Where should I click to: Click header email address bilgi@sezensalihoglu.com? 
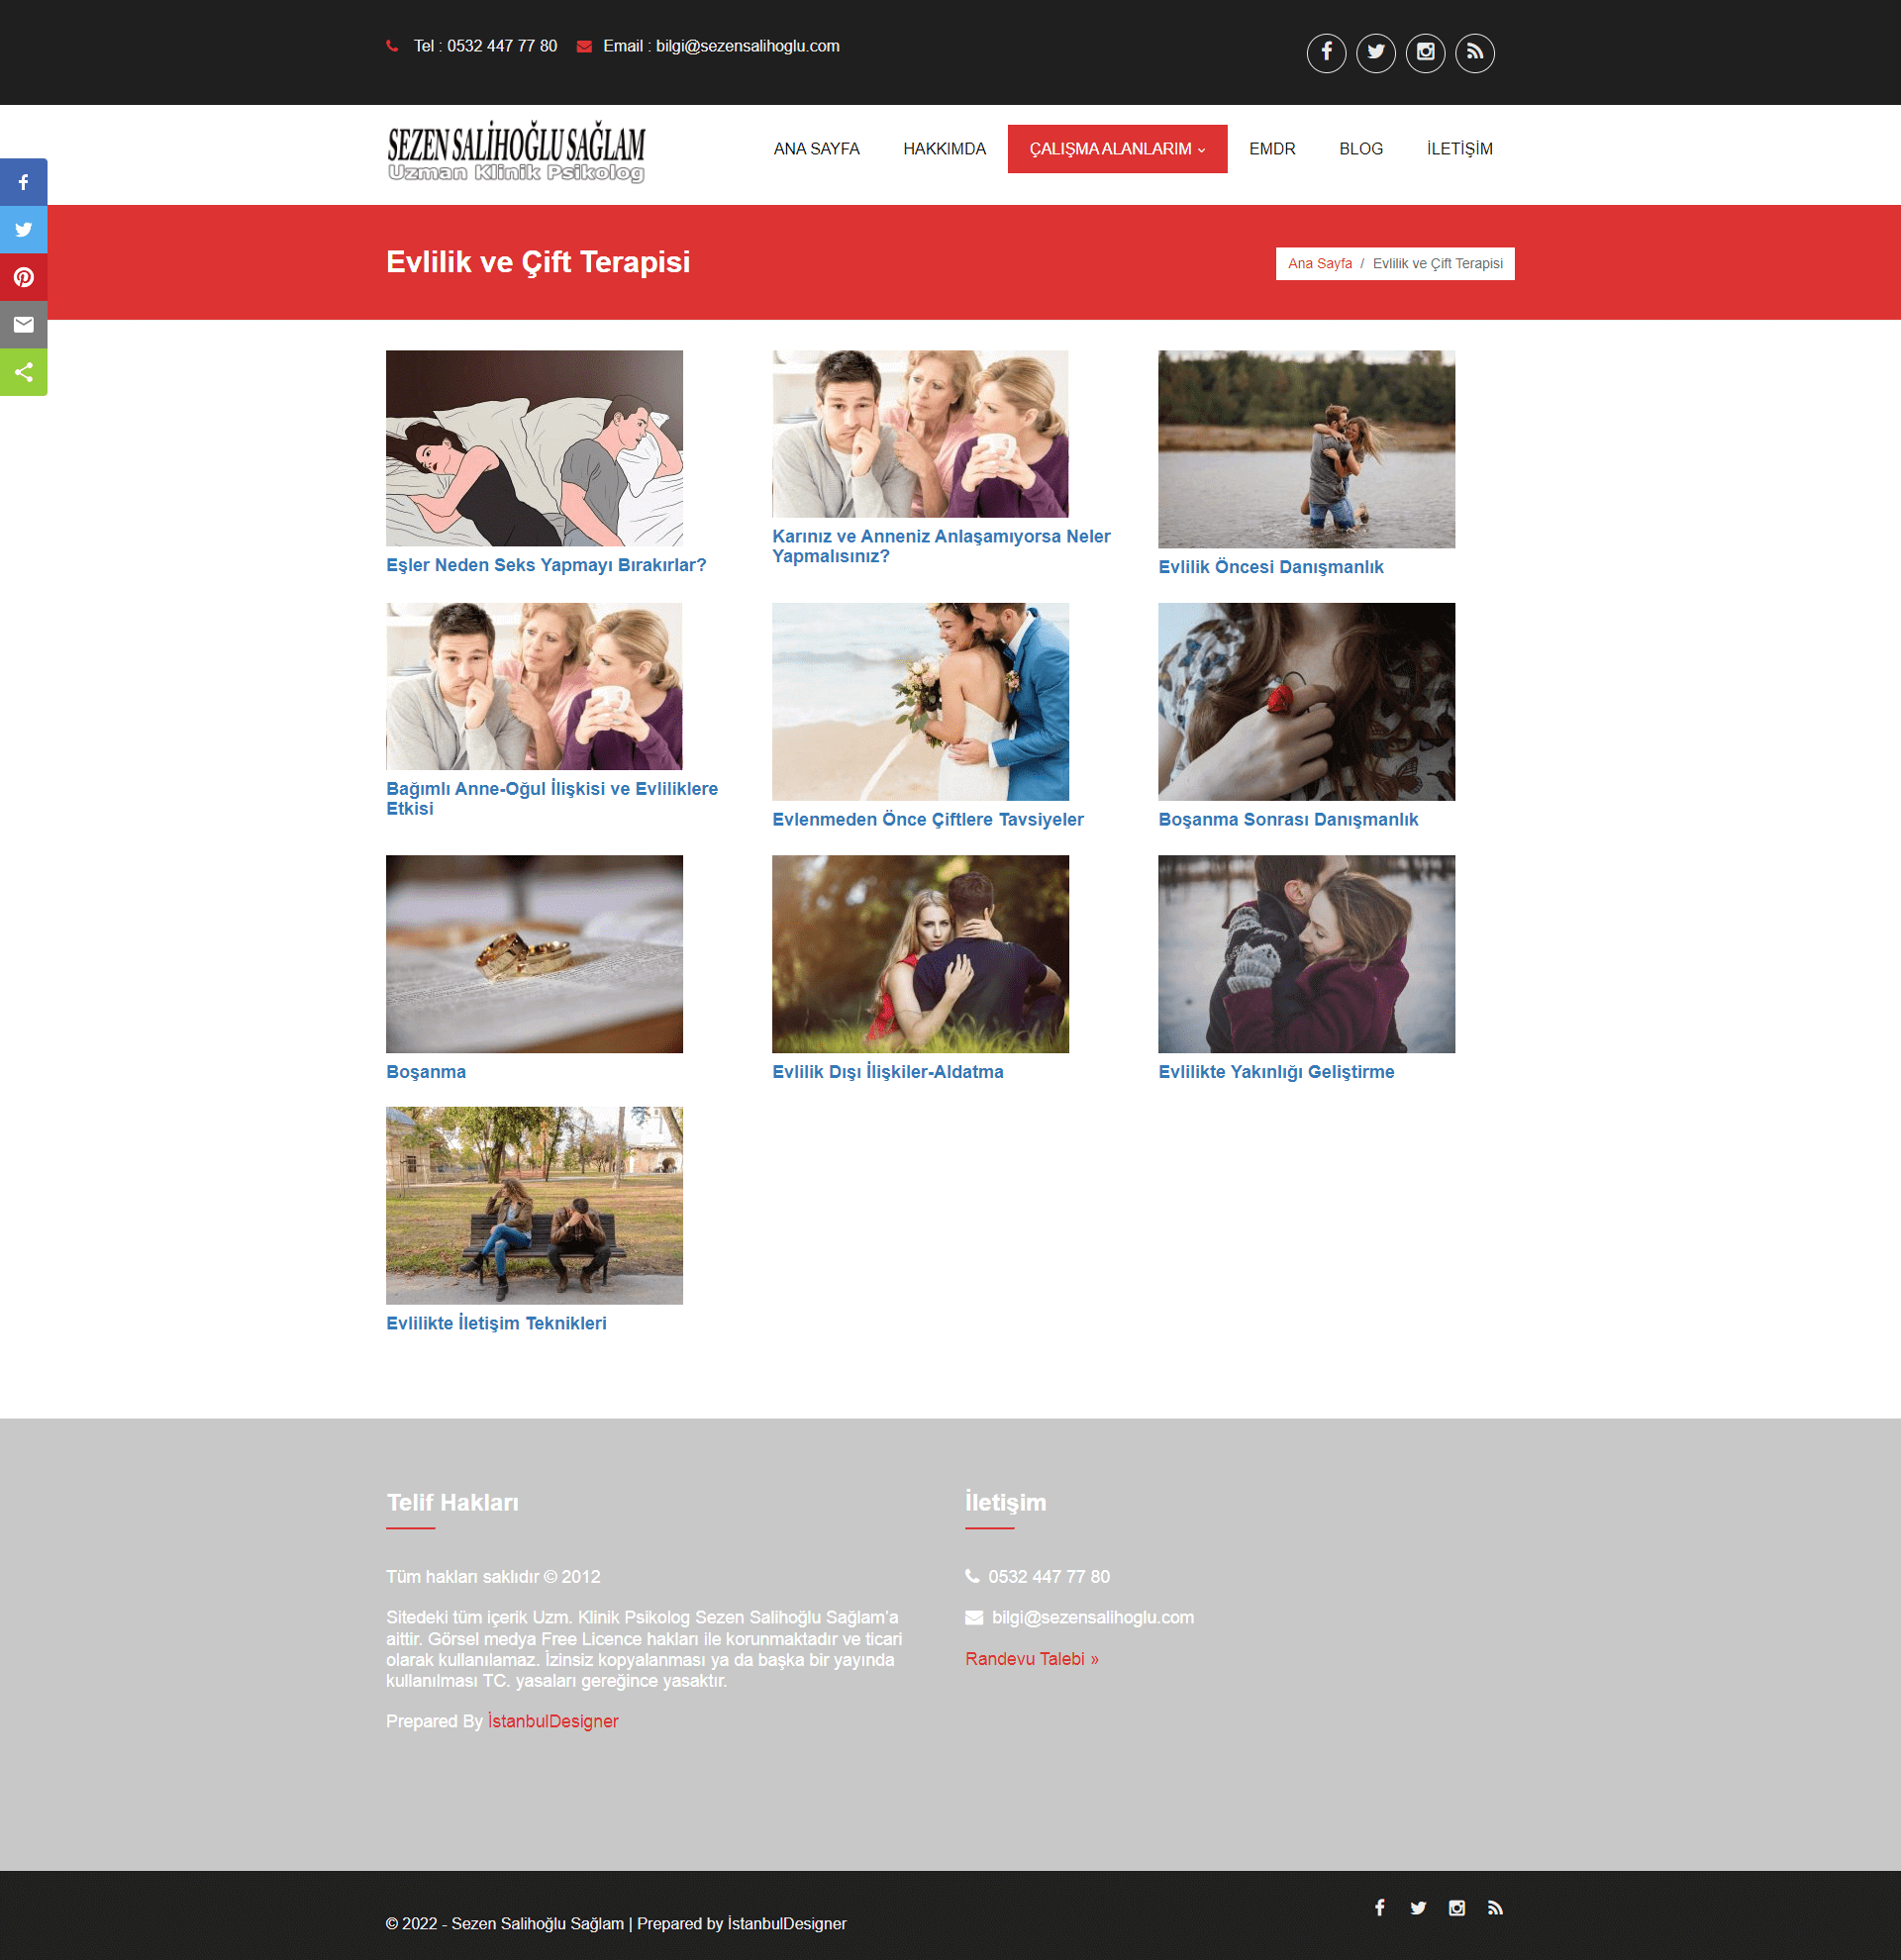[747, 46]
